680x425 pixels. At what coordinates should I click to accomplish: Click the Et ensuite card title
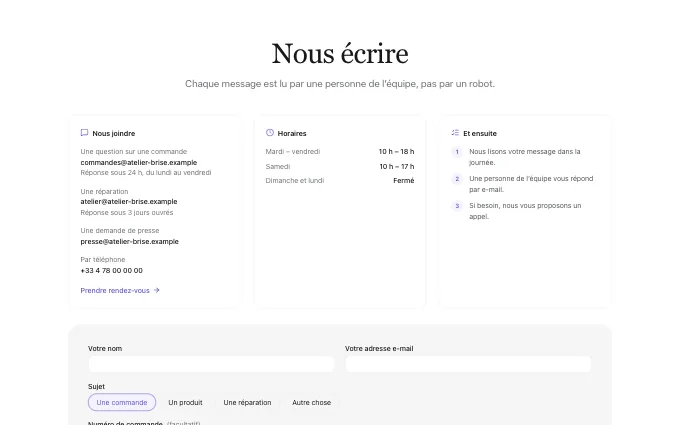[480, 134]
